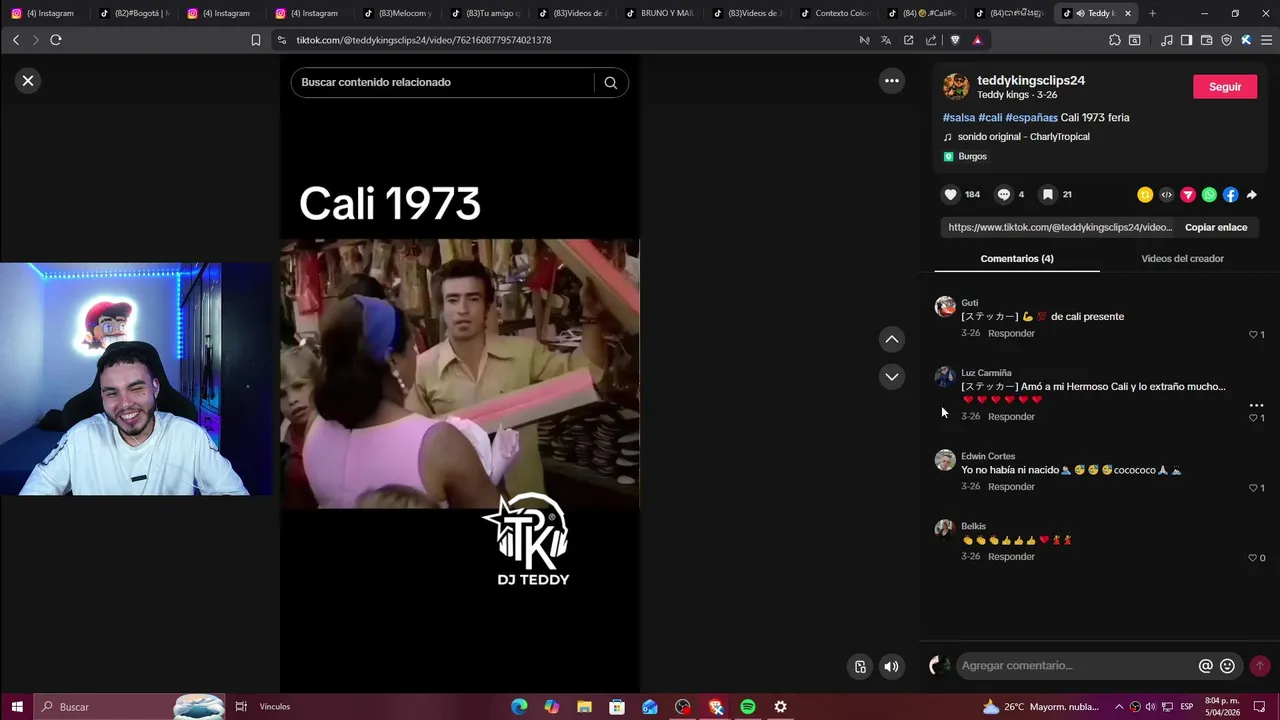Save the video with the bookmark icon
The height and width of the screenshot is (720, 1280).
tap(1047, 195)
